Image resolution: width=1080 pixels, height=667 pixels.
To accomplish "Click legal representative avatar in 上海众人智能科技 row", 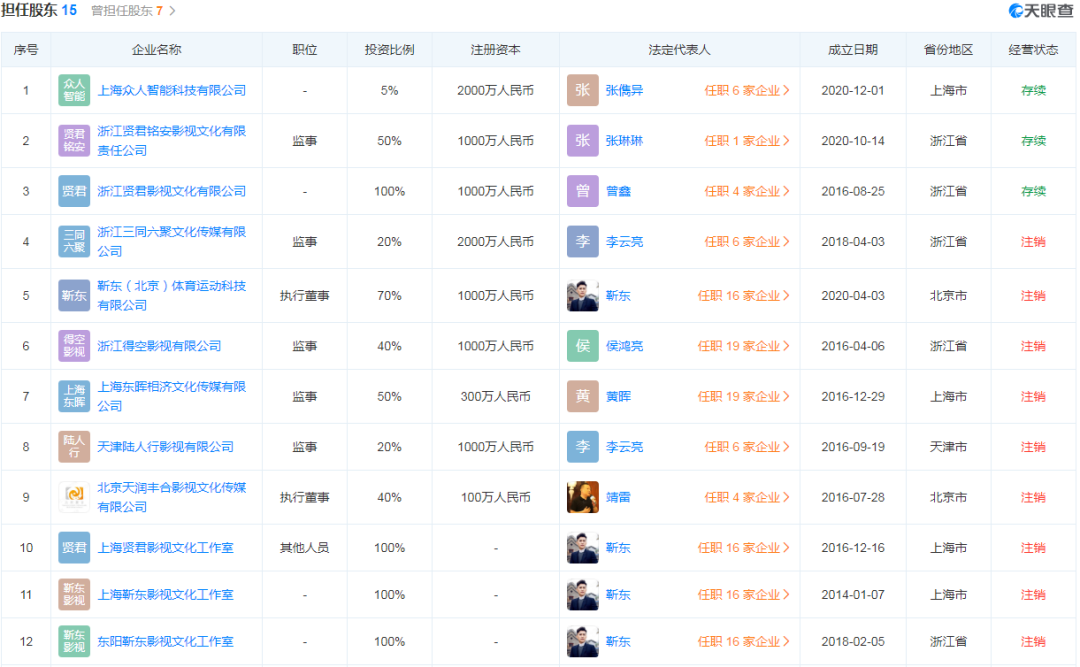I will [583, 90].
